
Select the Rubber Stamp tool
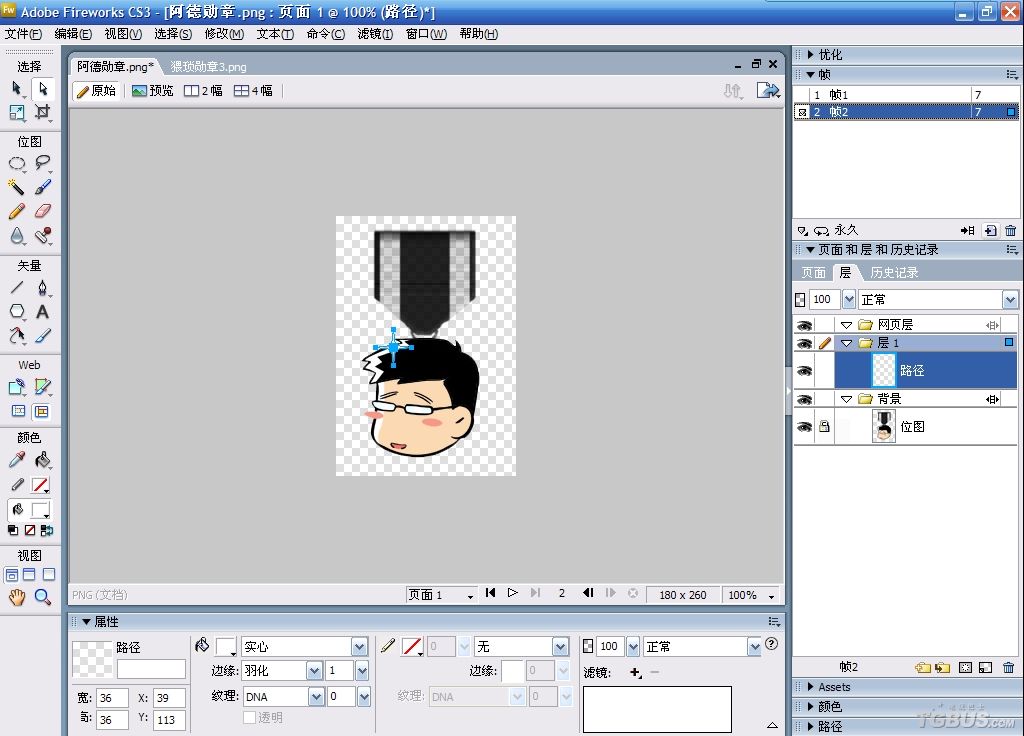click(x=43, y=236)
